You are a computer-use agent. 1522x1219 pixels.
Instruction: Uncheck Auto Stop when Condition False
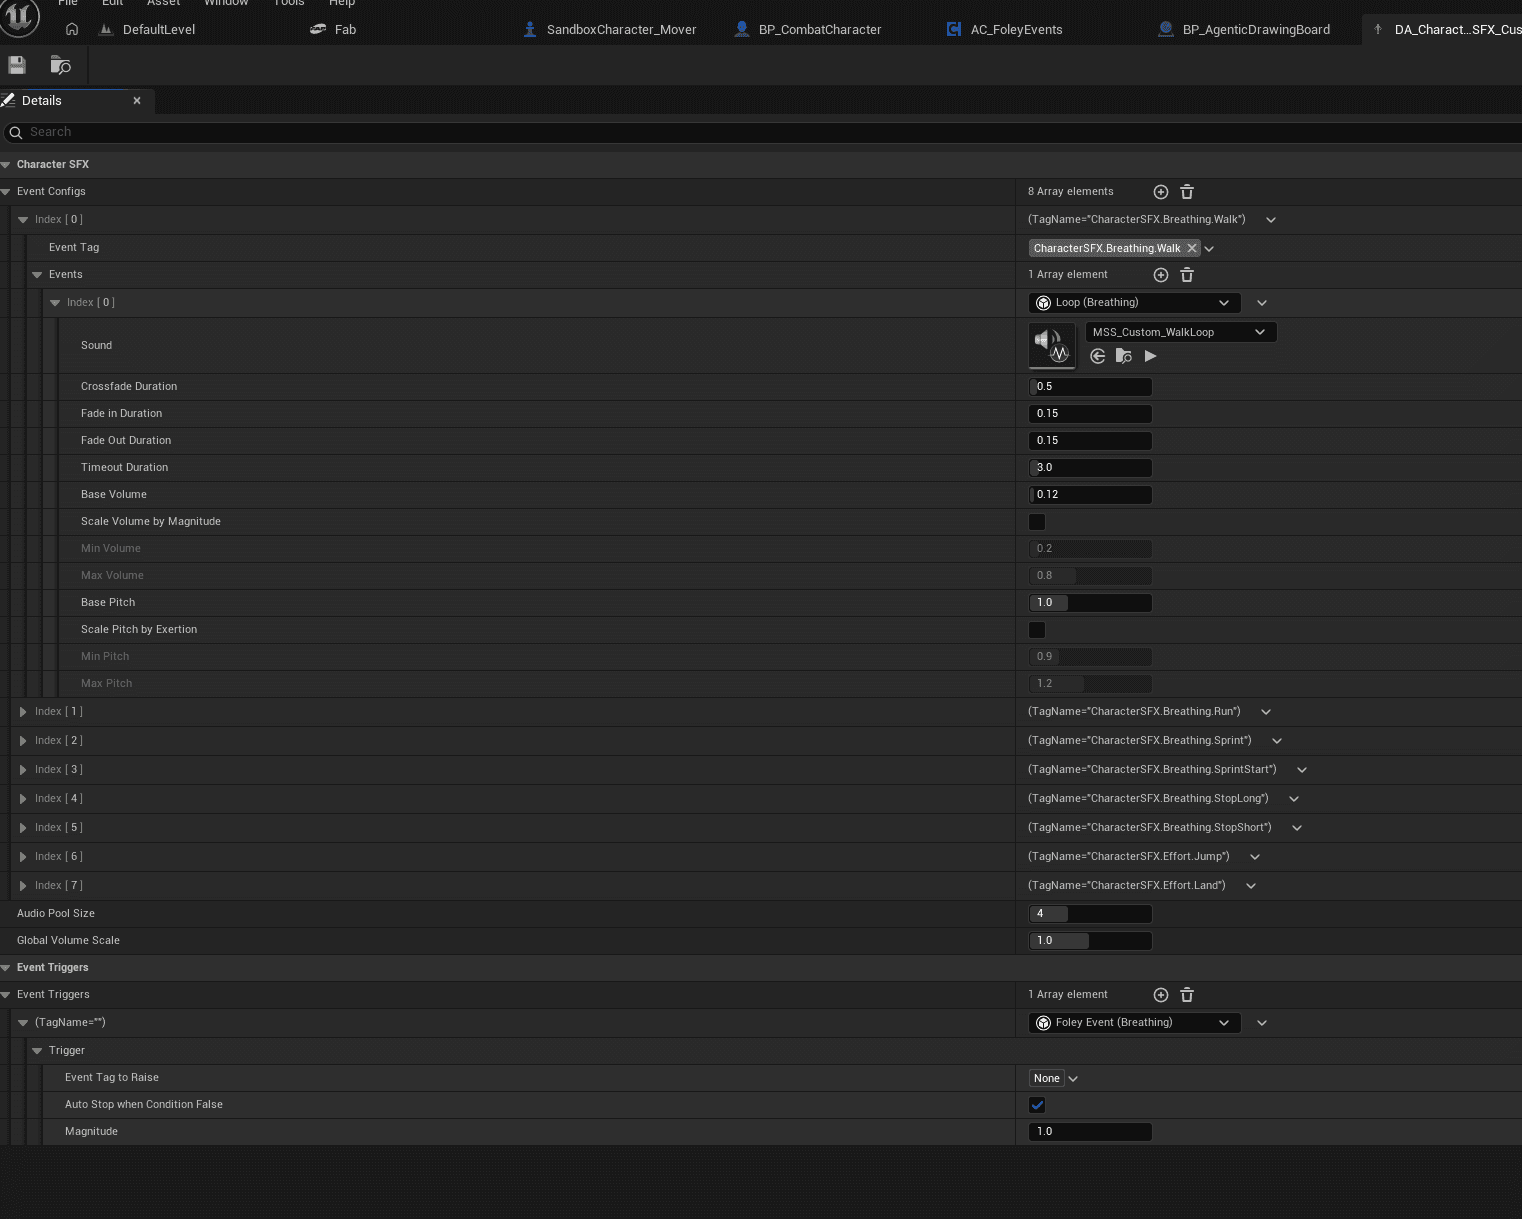tap(1037, 1105)
